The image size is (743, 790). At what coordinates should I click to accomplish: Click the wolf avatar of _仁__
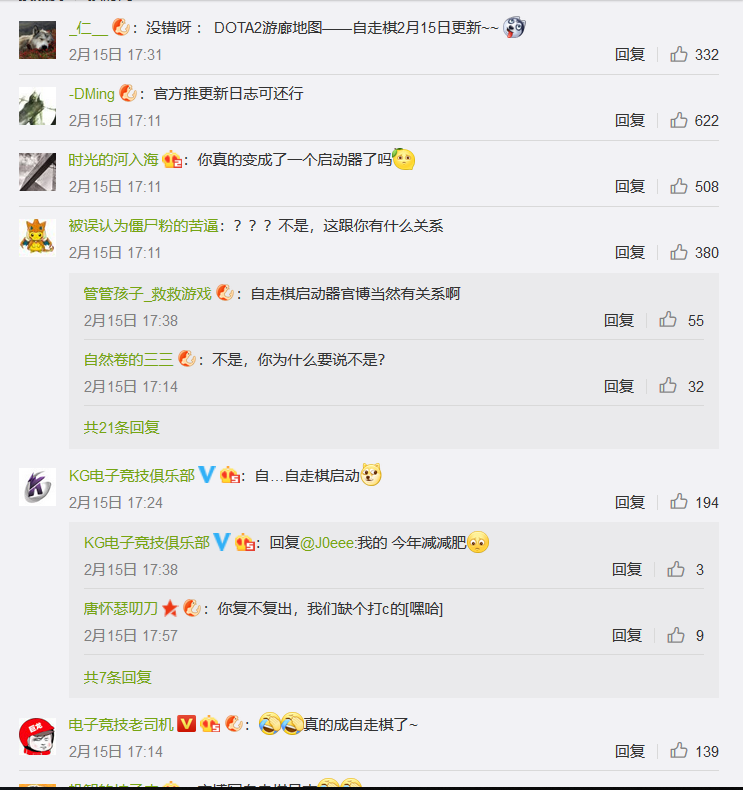point(37,40)
